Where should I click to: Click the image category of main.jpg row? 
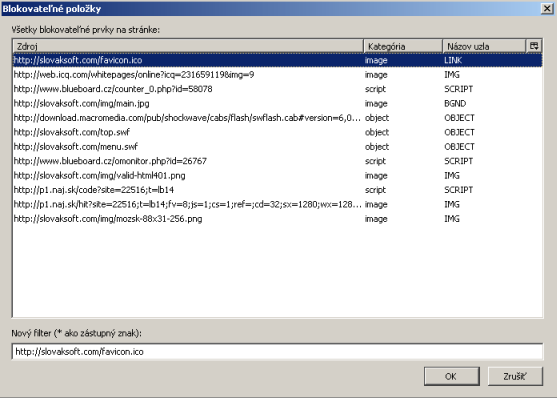(376, 103)
